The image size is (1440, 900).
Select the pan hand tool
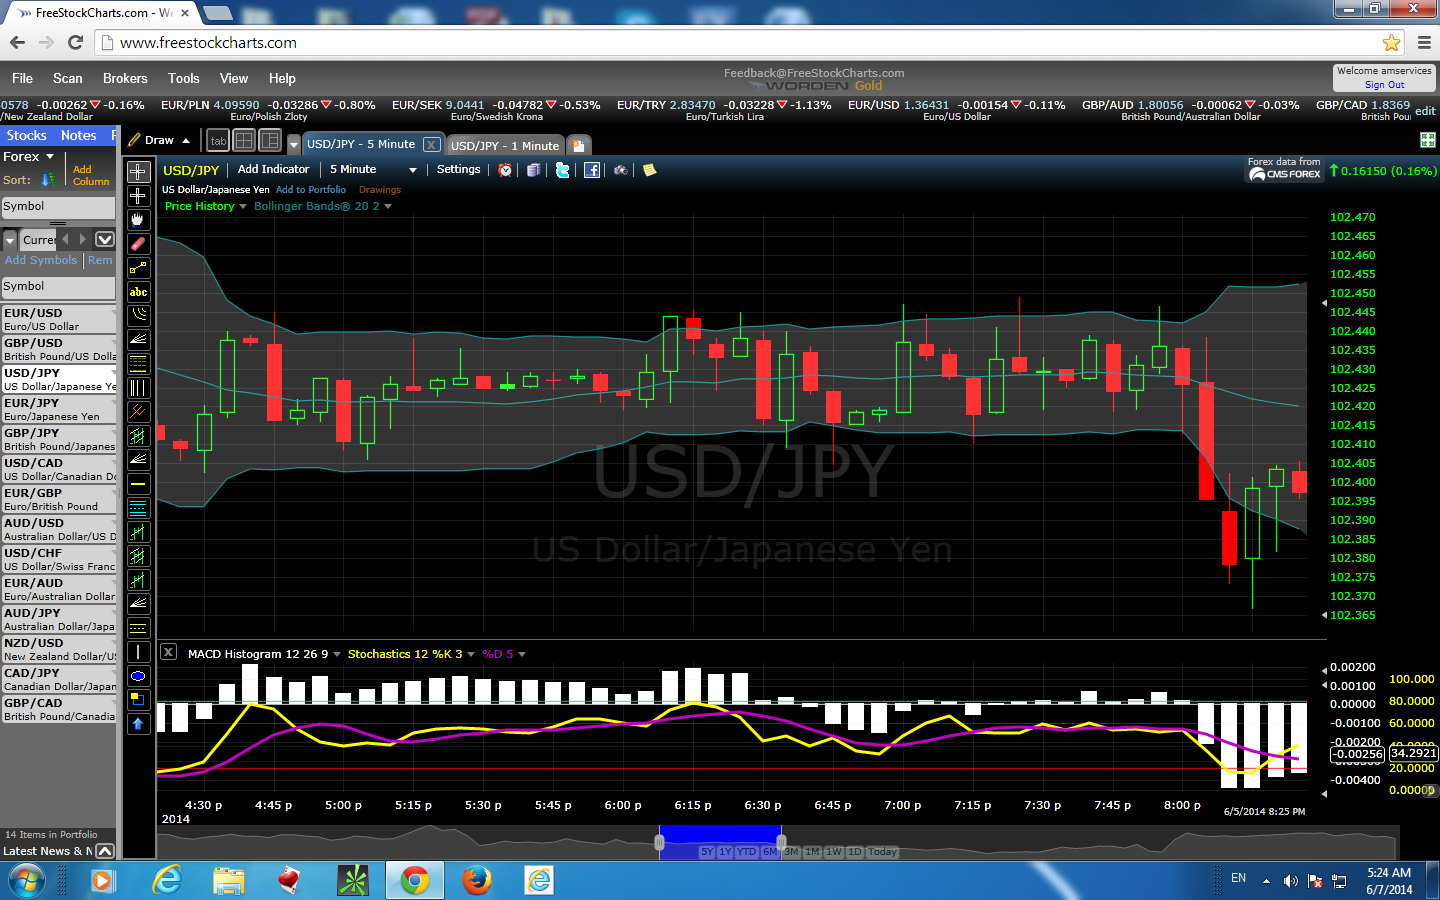coord(138,220)
